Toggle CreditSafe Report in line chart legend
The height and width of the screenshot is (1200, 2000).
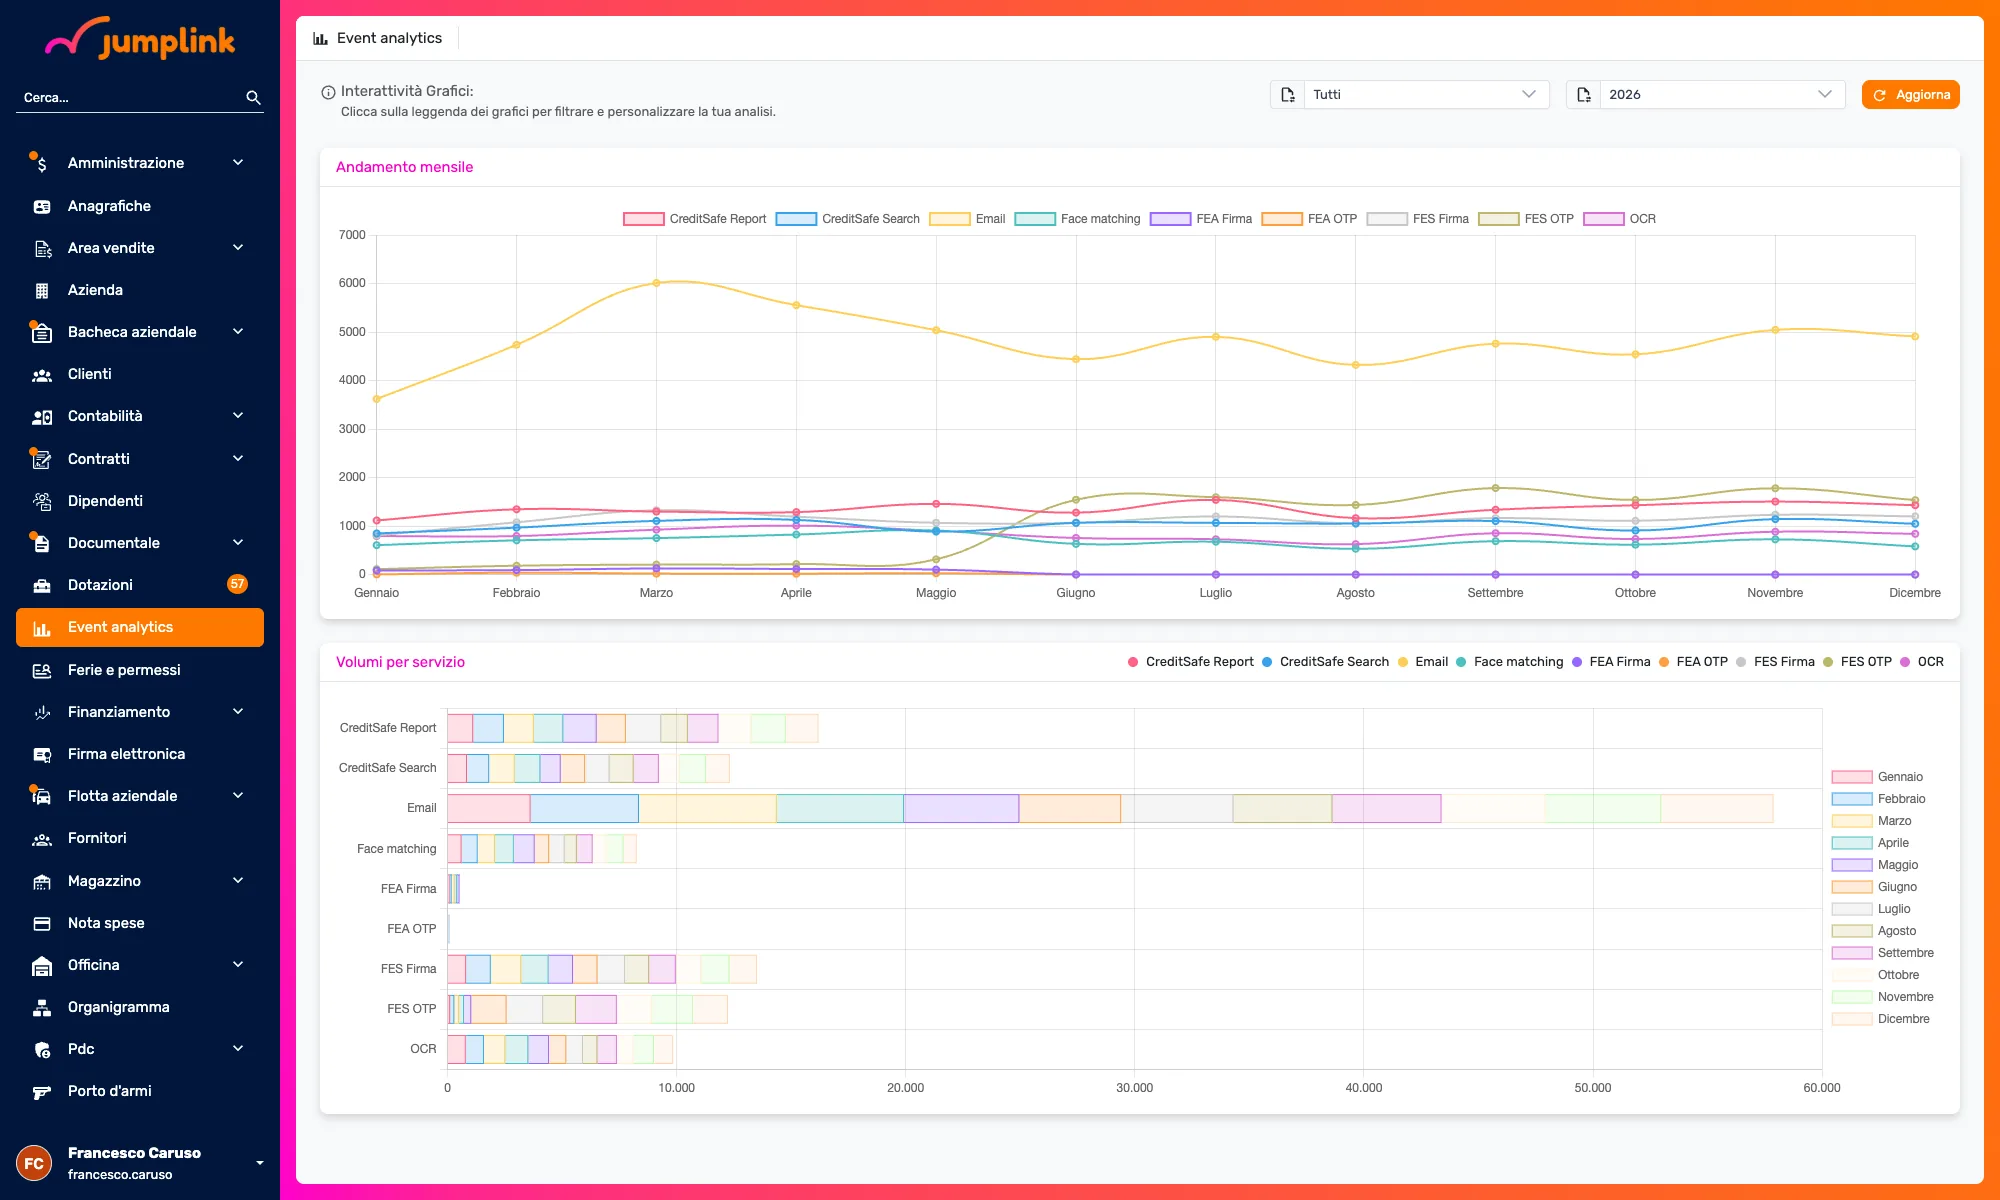pos(695,219)
